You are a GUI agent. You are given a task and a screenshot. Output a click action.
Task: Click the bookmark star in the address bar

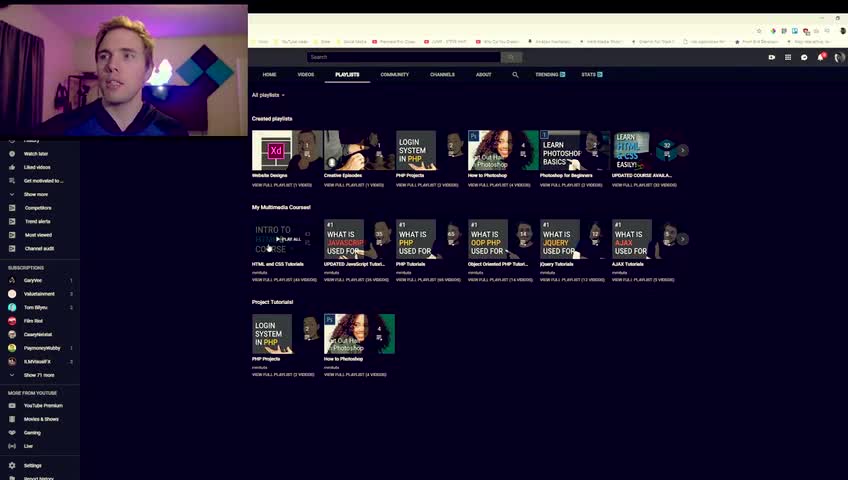point(759,31)
